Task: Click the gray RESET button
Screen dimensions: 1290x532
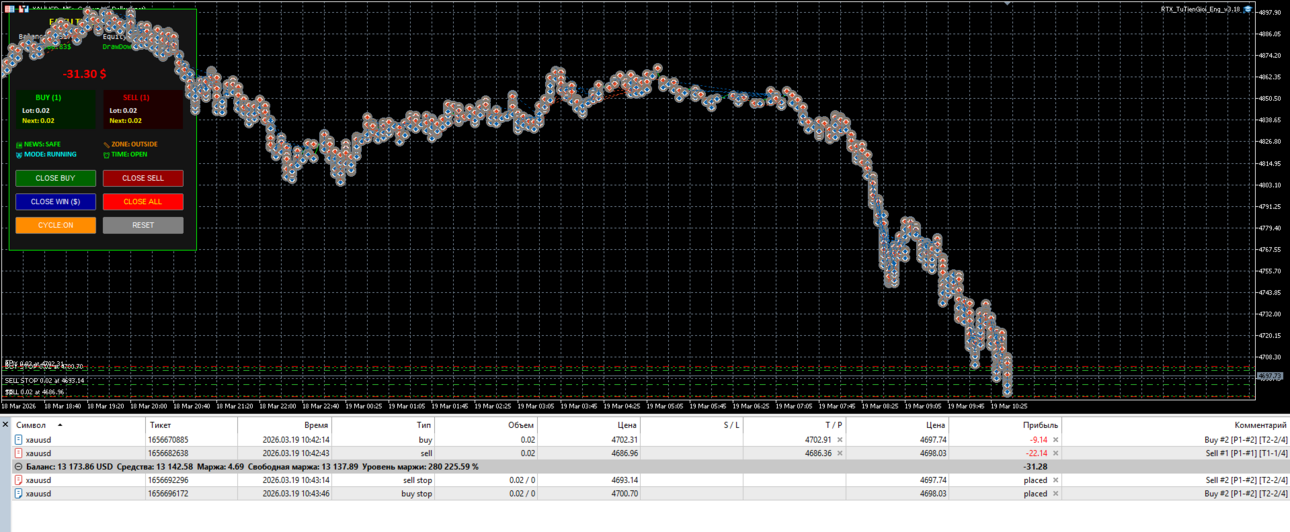Action: [x=143, y=225]
